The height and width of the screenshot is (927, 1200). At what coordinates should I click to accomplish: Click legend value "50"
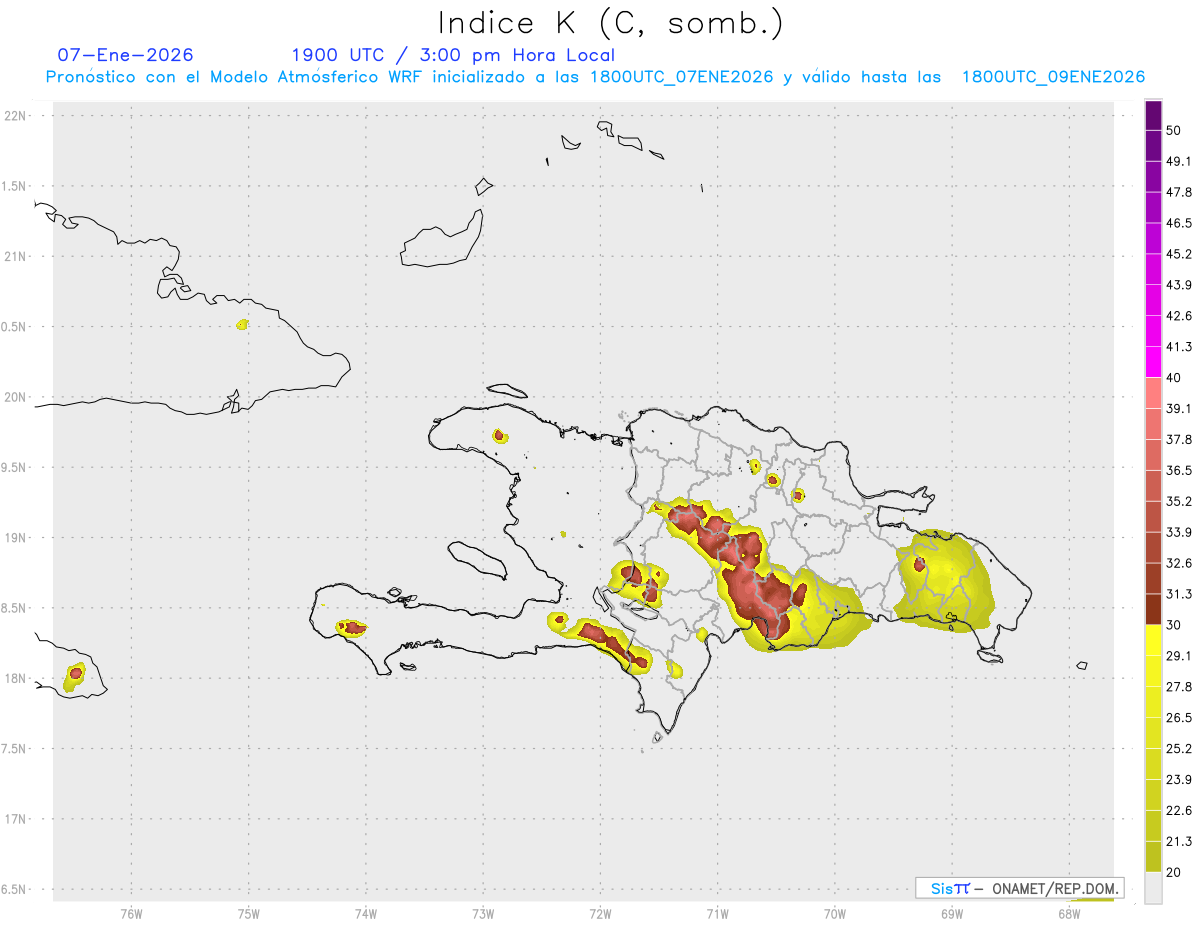1175,130
